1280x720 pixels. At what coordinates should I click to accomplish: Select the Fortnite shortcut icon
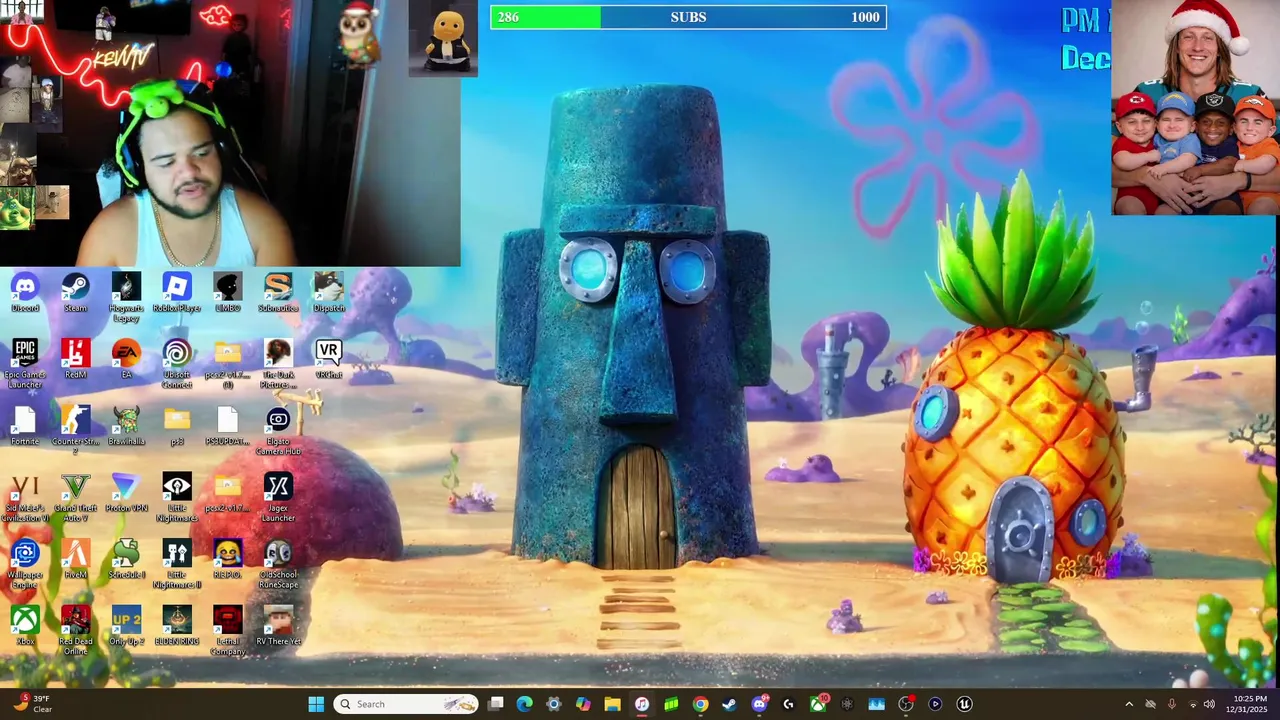pyautogui.click(x=25, y=426)
